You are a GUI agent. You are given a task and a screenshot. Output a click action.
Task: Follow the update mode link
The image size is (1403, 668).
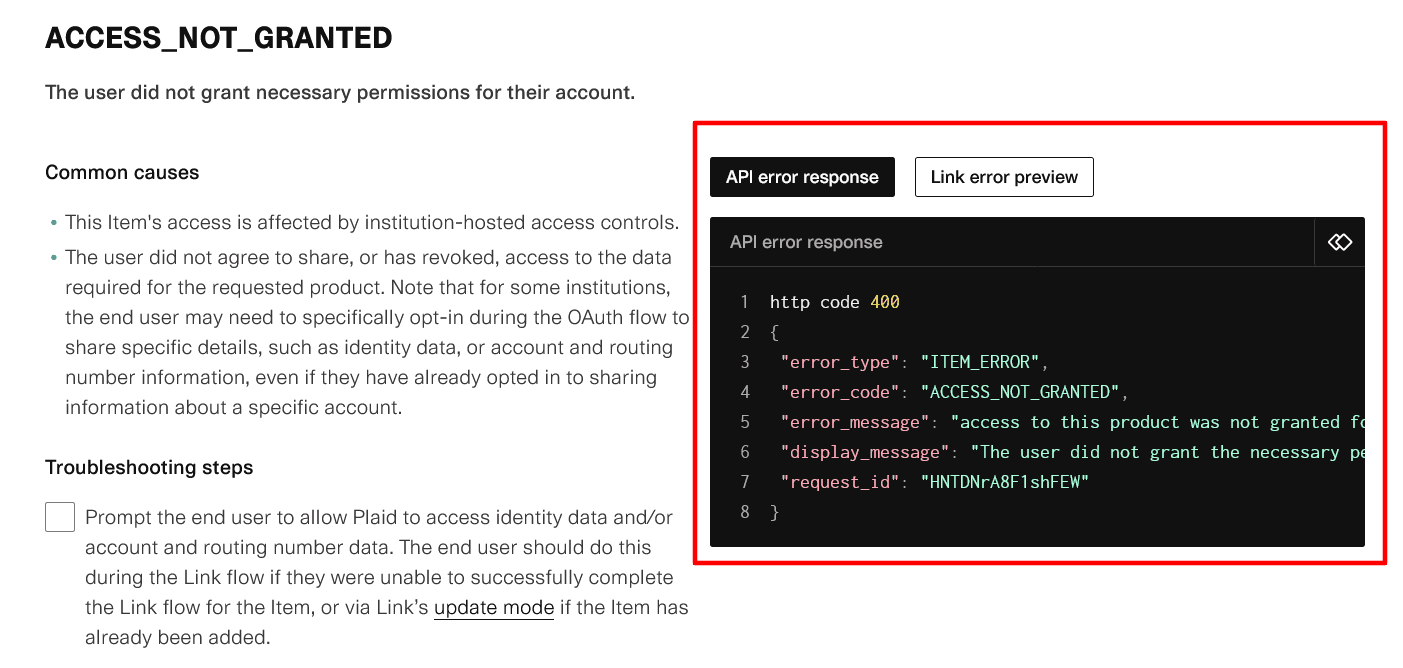tap(493, 607)
